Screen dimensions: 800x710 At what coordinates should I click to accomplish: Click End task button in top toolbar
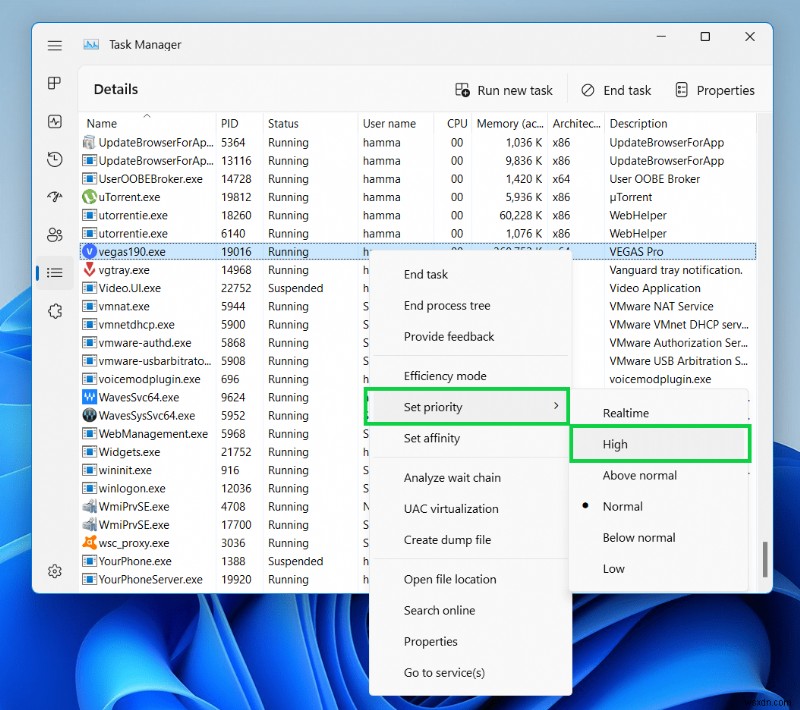click(616, 90)
